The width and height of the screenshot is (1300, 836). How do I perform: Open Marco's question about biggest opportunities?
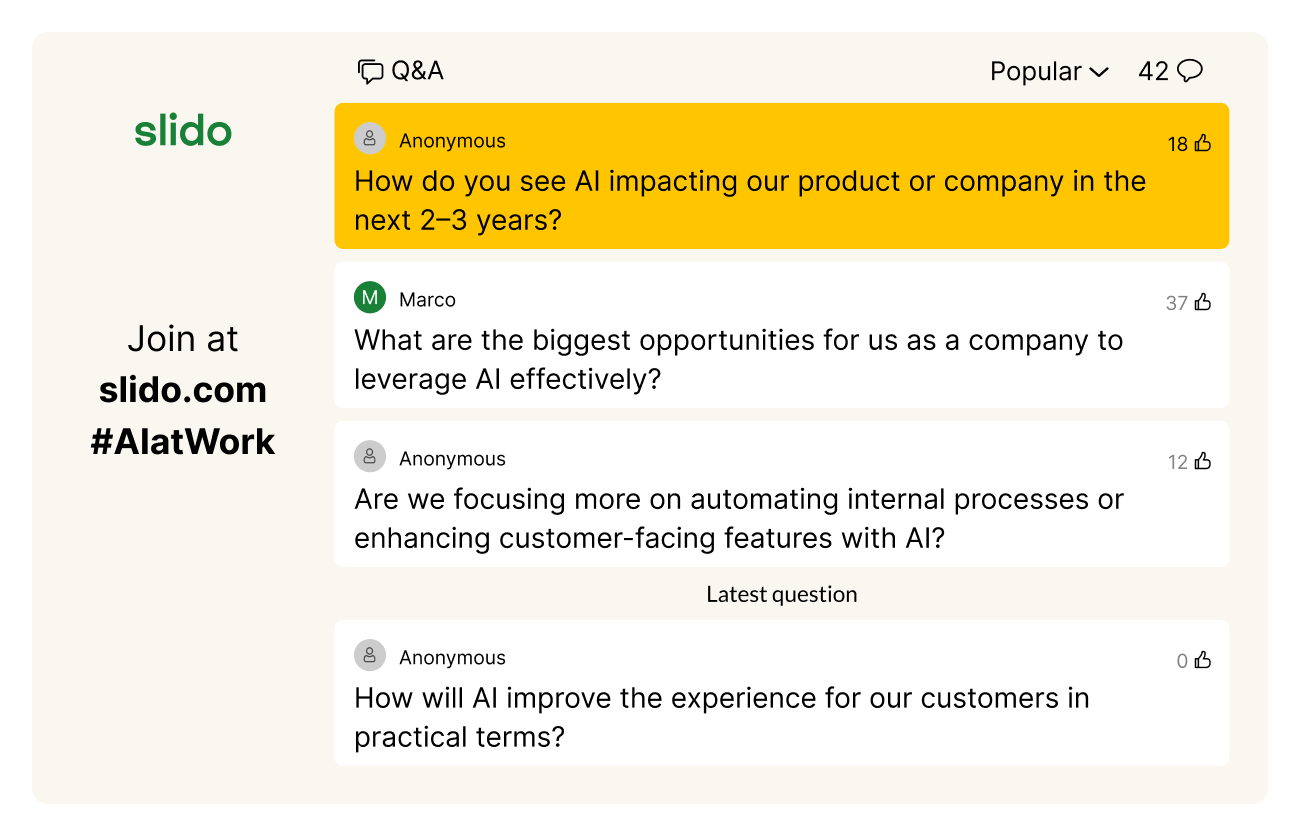click(738, 359)
